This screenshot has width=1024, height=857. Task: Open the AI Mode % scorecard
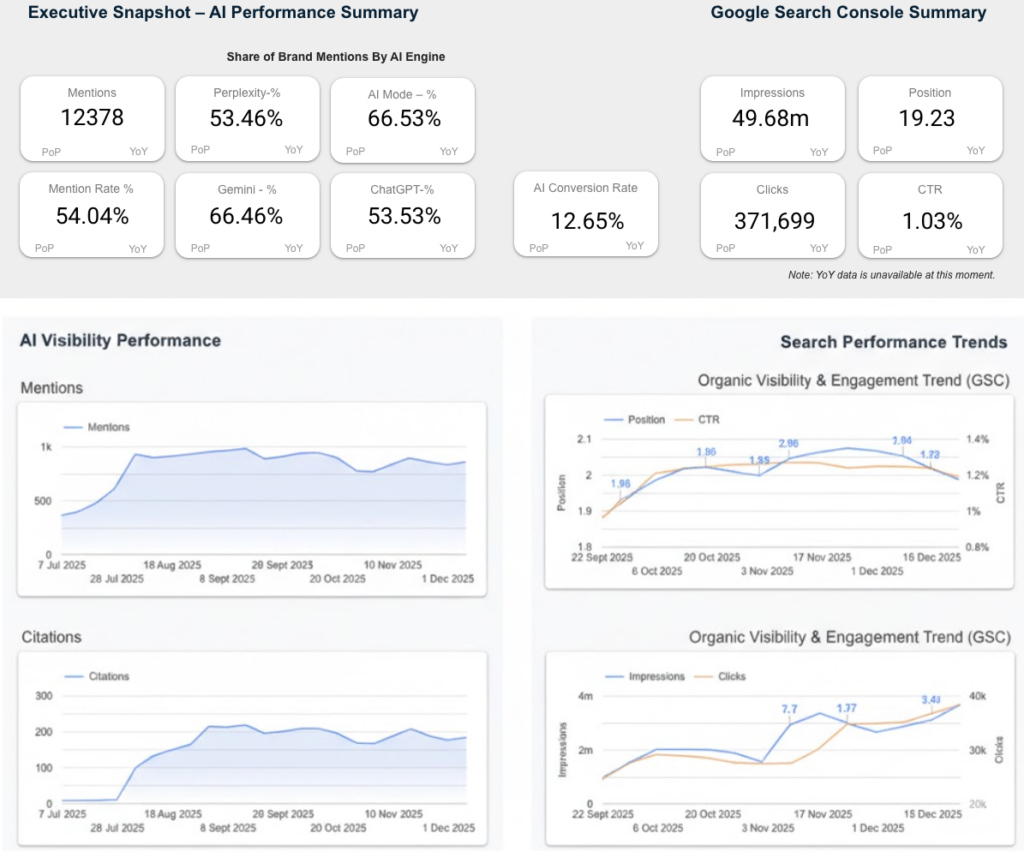click(x=401, y=118)
